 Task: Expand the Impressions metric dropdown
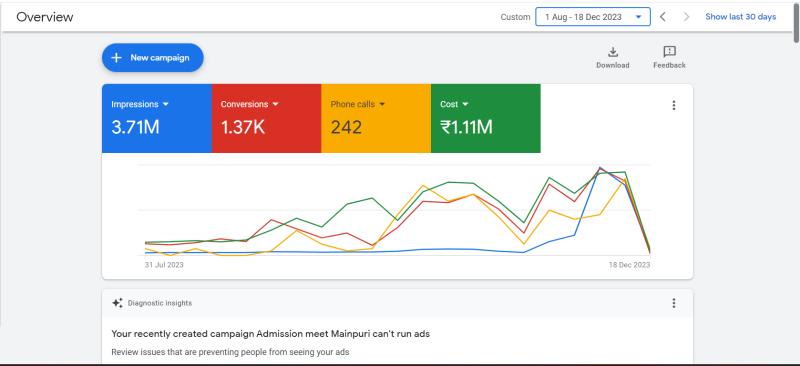[x=165, y=104]
